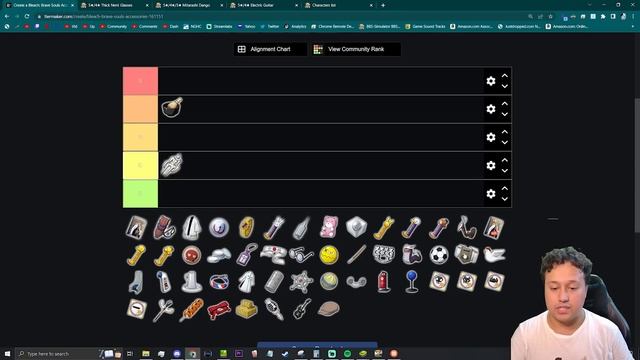Pick the pink gummy bear accessory
This screenshot has width=640, height=360.
[x=329, y=227]
